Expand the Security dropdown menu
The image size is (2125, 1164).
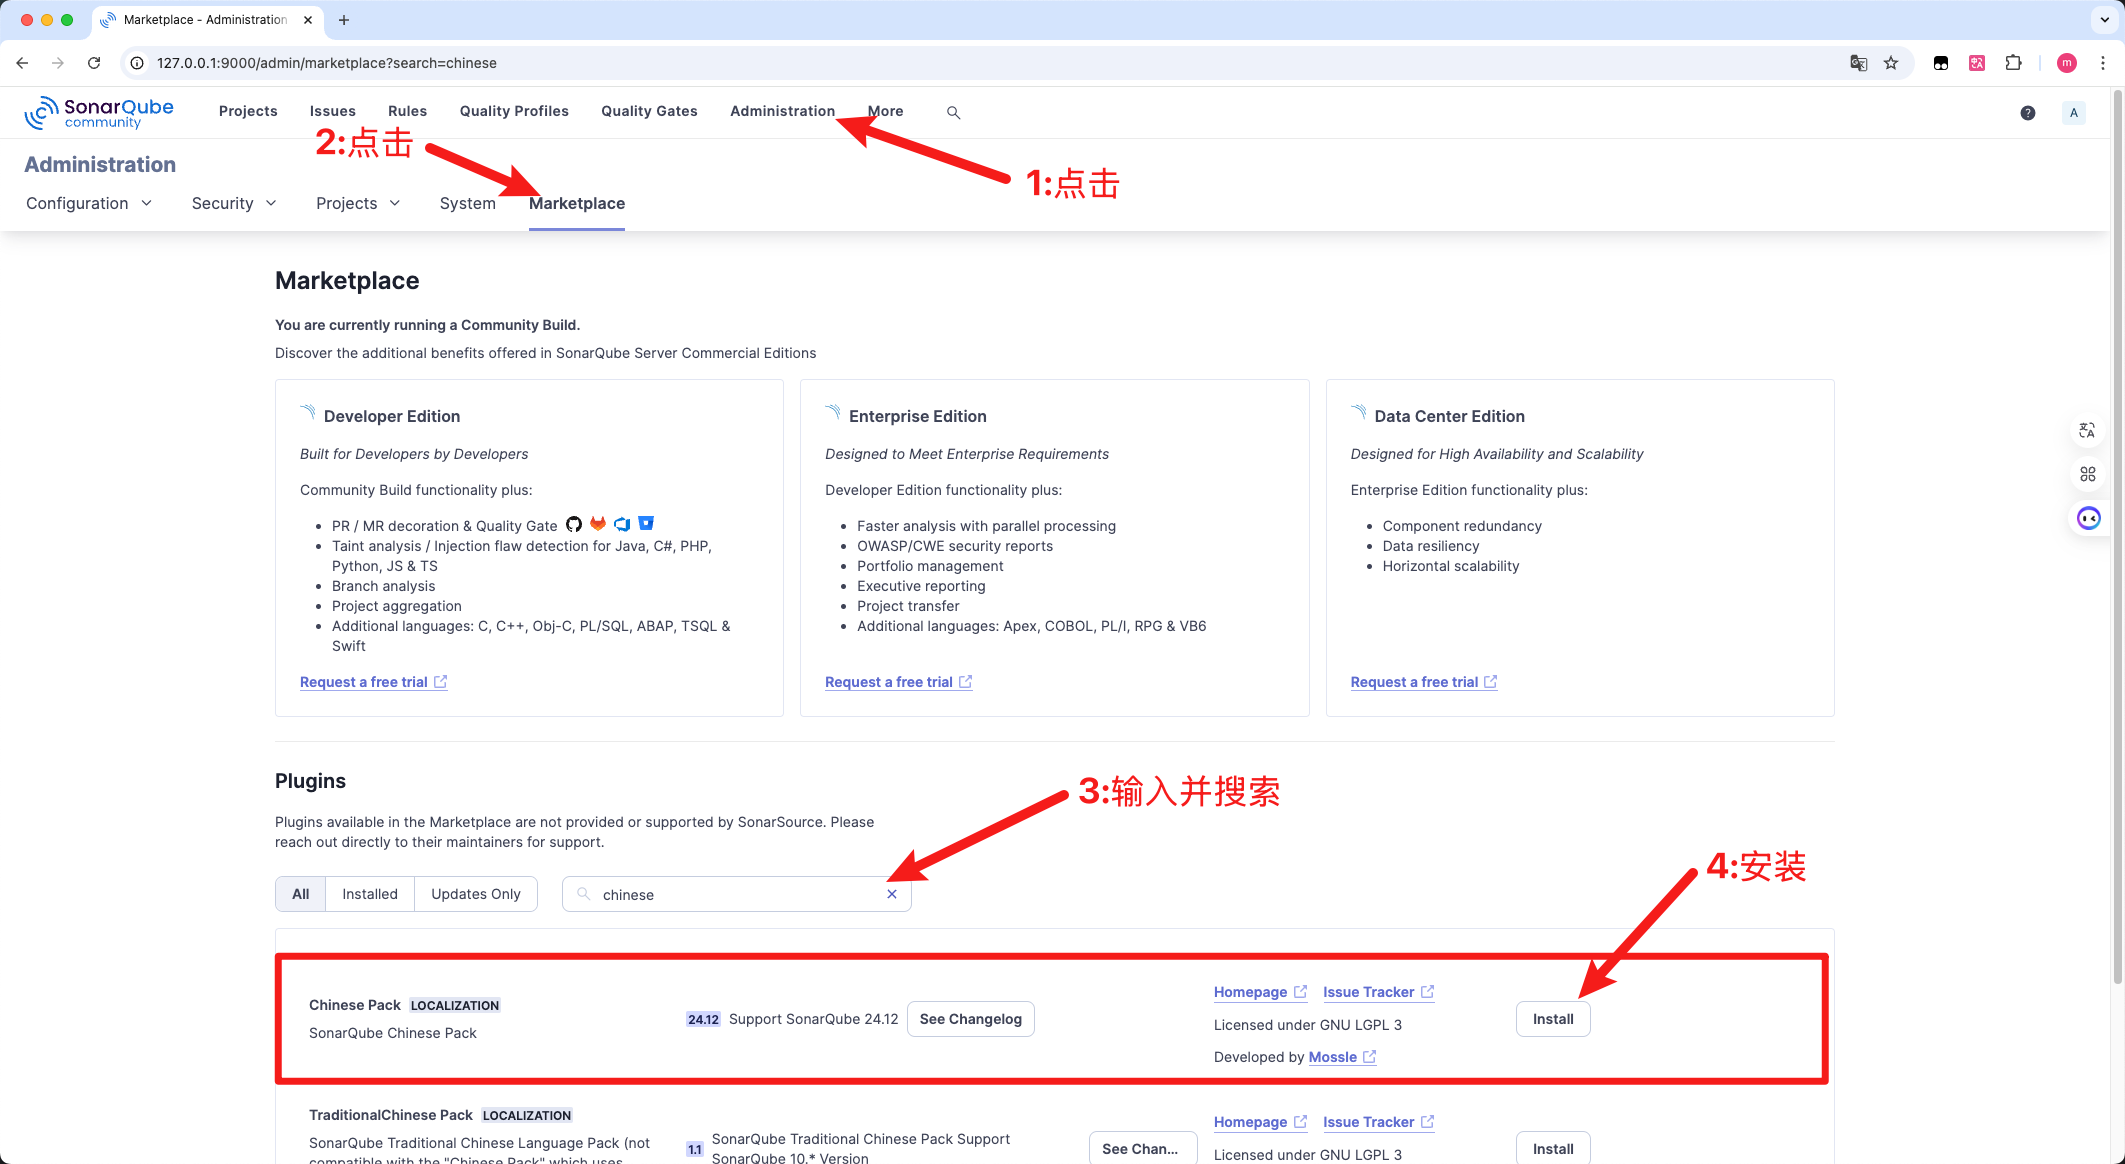tap(234, 203)
